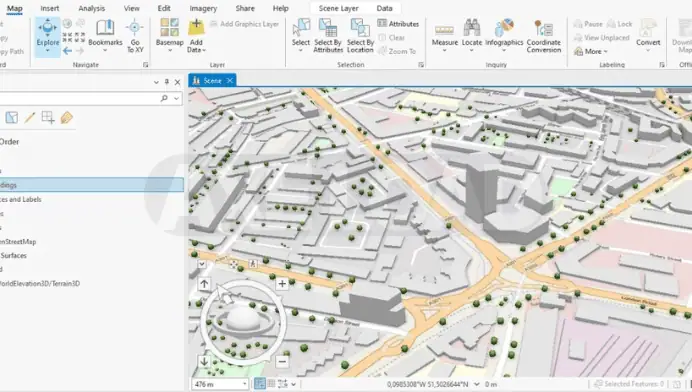Screen dimensions: 692x392
Task: Switch to List By Snapping icon
Action: tap(48, 117)
